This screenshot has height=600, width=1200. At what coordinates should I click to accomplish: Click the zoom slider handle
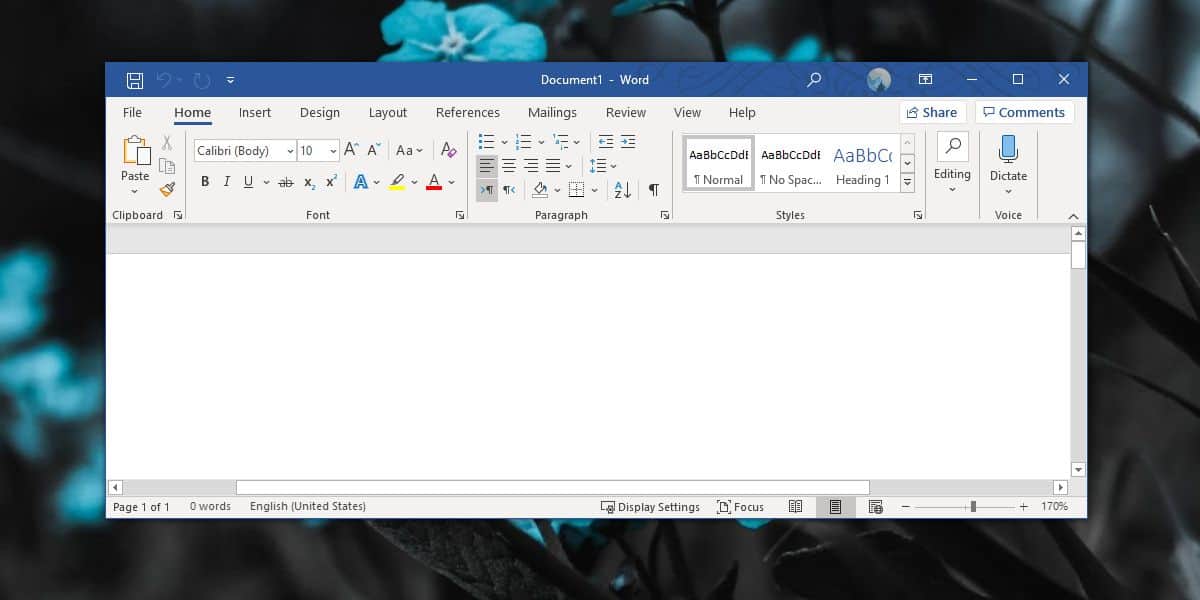click(973, 507)
